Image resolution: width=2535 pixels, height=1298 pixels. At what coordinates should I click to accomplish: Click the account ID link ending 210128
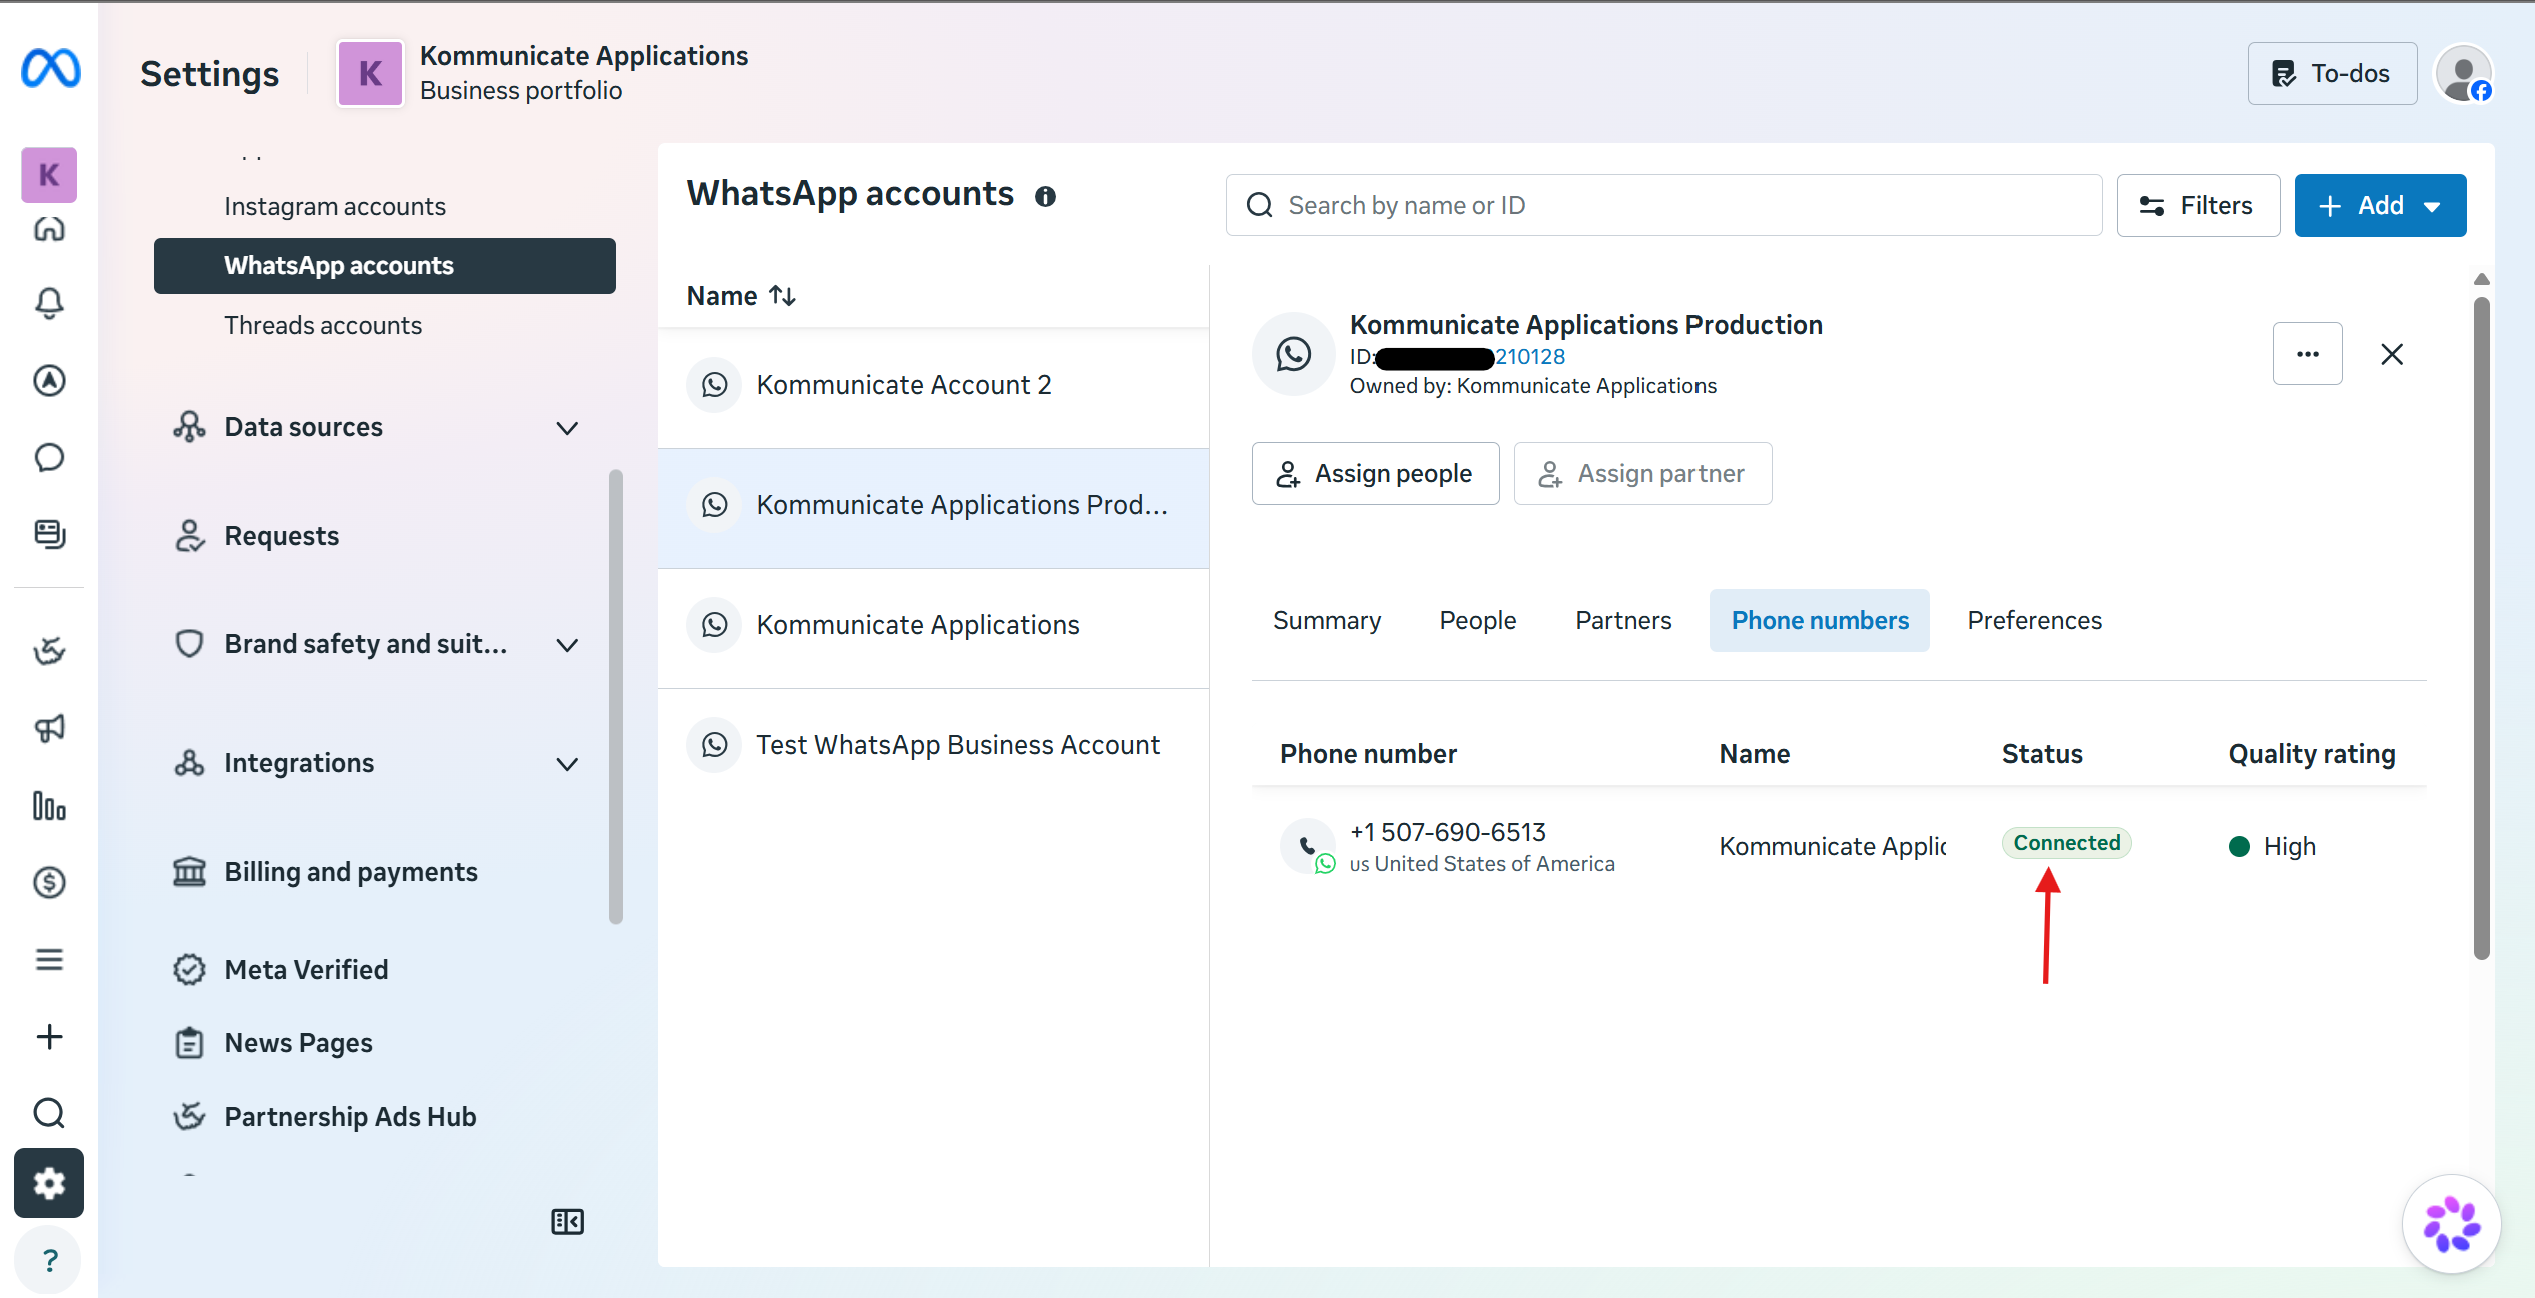[x=1530, y=357]
